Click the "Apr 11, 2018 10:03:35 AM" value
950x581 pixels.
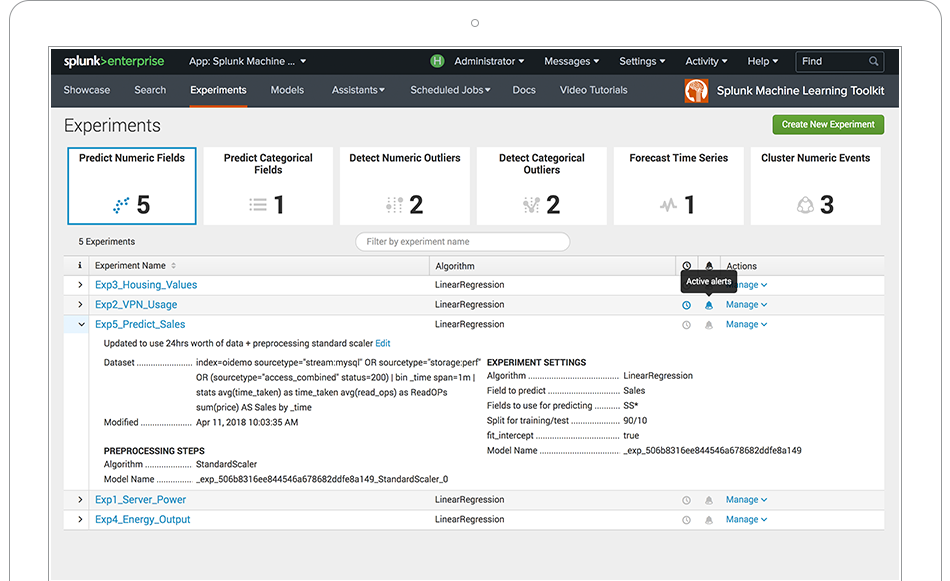(247, 422)
